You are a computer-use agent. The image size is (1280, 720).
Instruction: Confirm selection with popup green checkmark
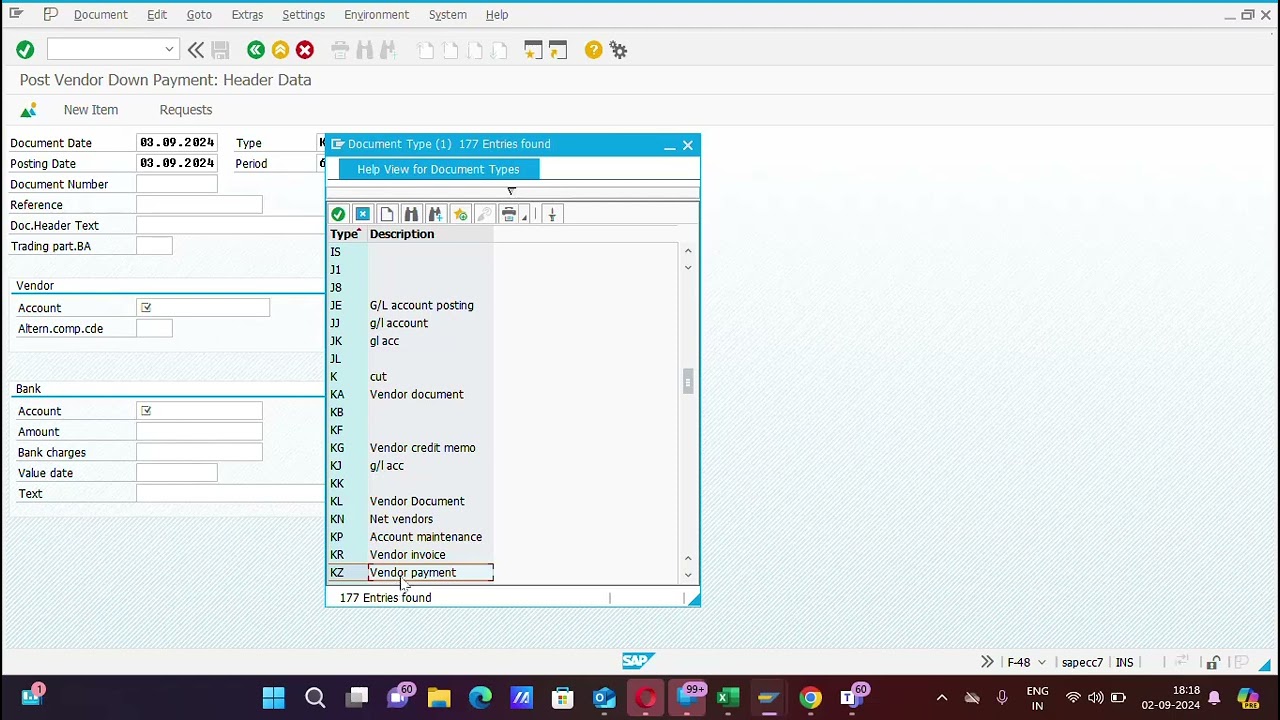pyautogui.click(x=338, y=214)
